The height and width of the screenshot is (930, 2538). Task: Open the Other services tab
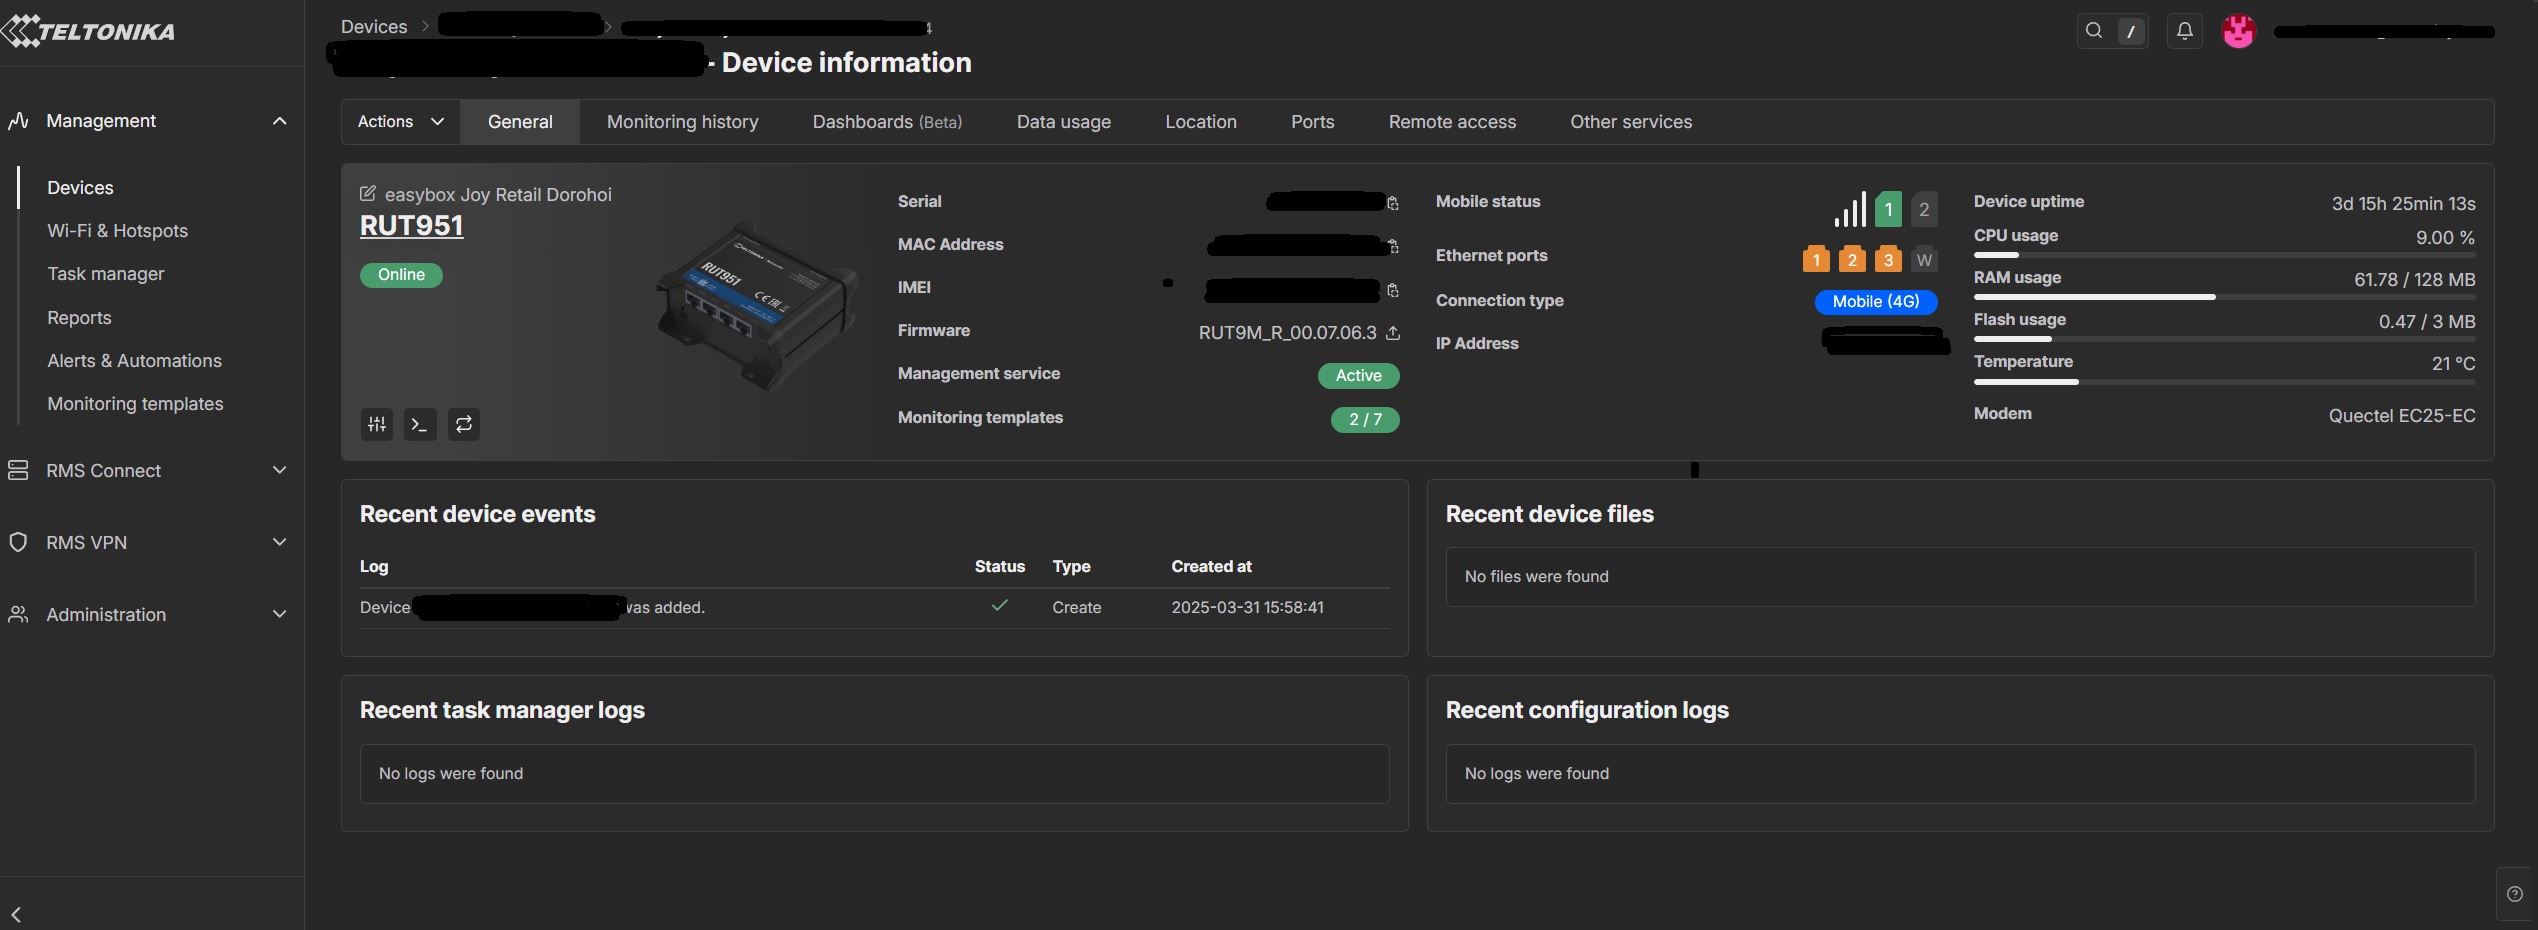pyautogui.click(x=1631, y=122)
